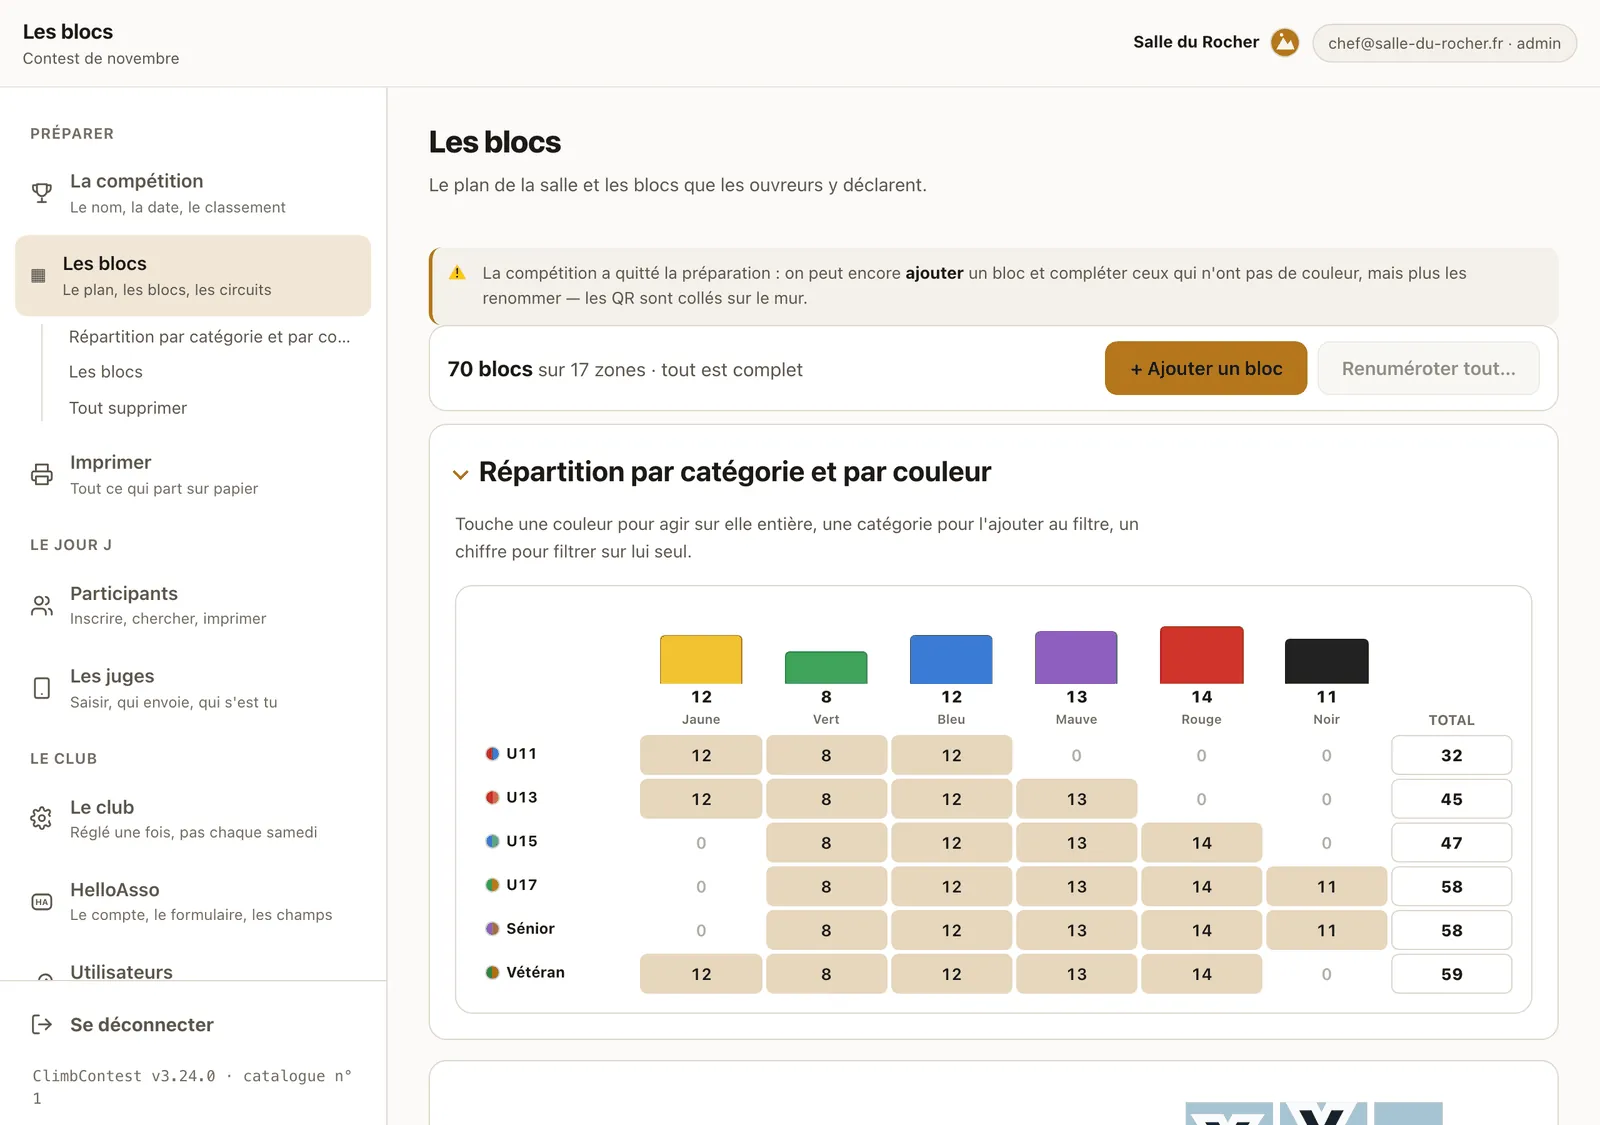Click the U13 category label
1600x1125 pixels.
point(522,797)
